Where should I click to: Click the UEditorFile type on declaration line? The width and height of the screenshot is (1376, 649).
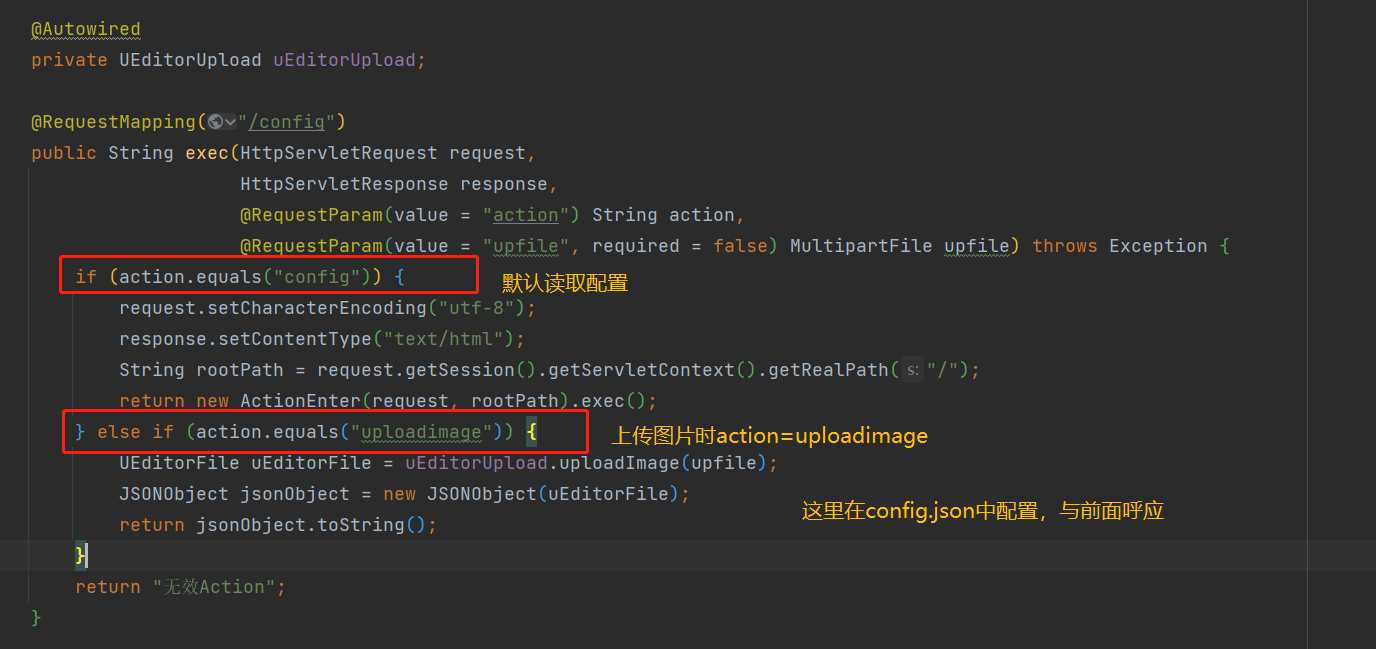pos(179,463)
